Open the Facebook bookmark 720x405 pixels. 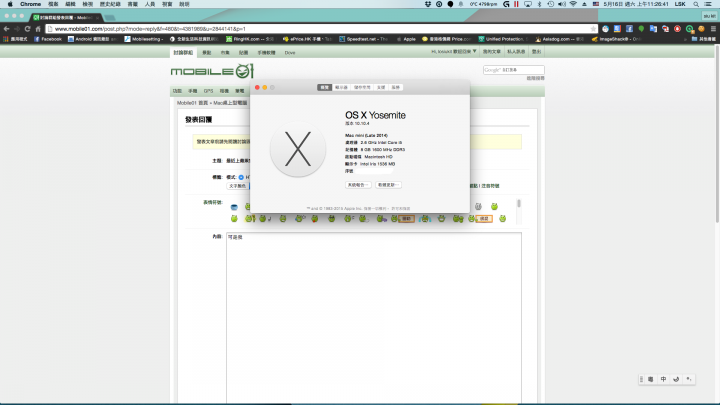point(48,39)
